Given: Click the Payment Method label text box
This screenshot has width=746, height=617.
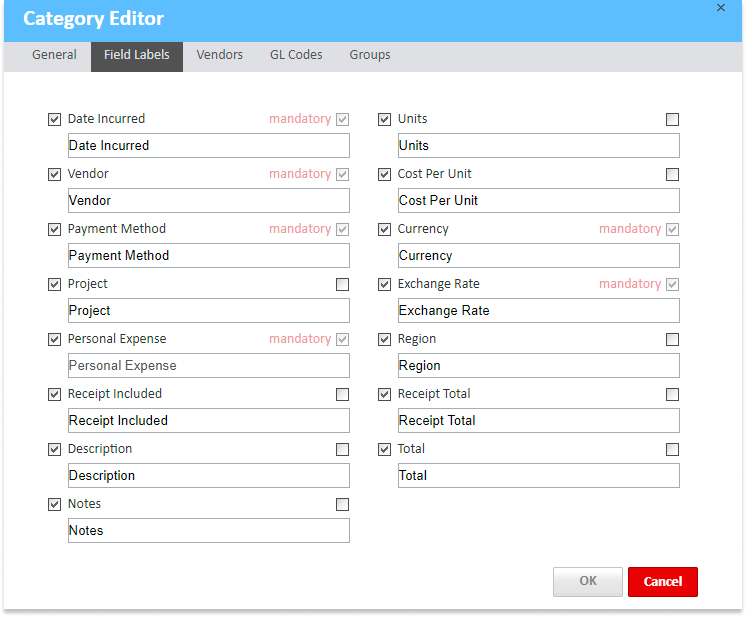Looking at the screenshot, I should pos(208,255).
